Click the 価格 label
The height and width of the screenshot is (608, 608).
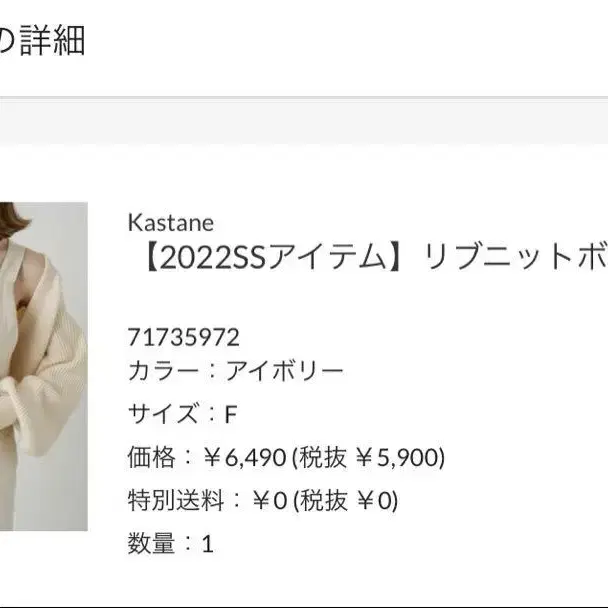click(x=152, y=457)
